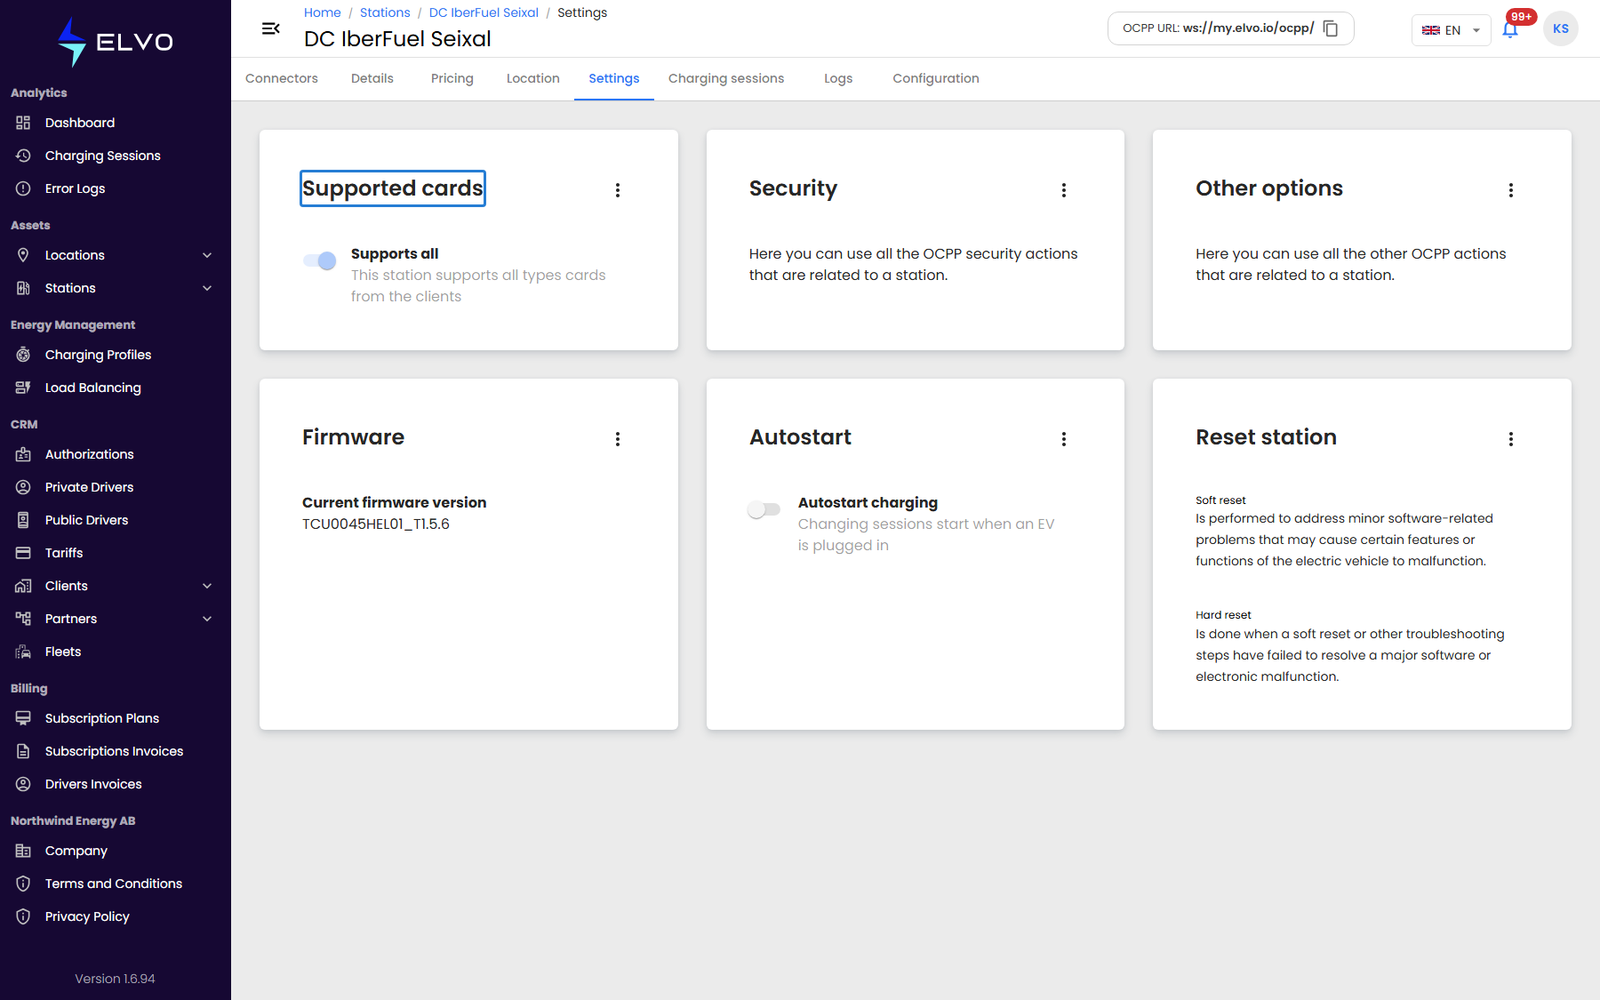This screenshot has width=1600, height=1000.
Task: Click the Security card heading
Action: (793, 189)
